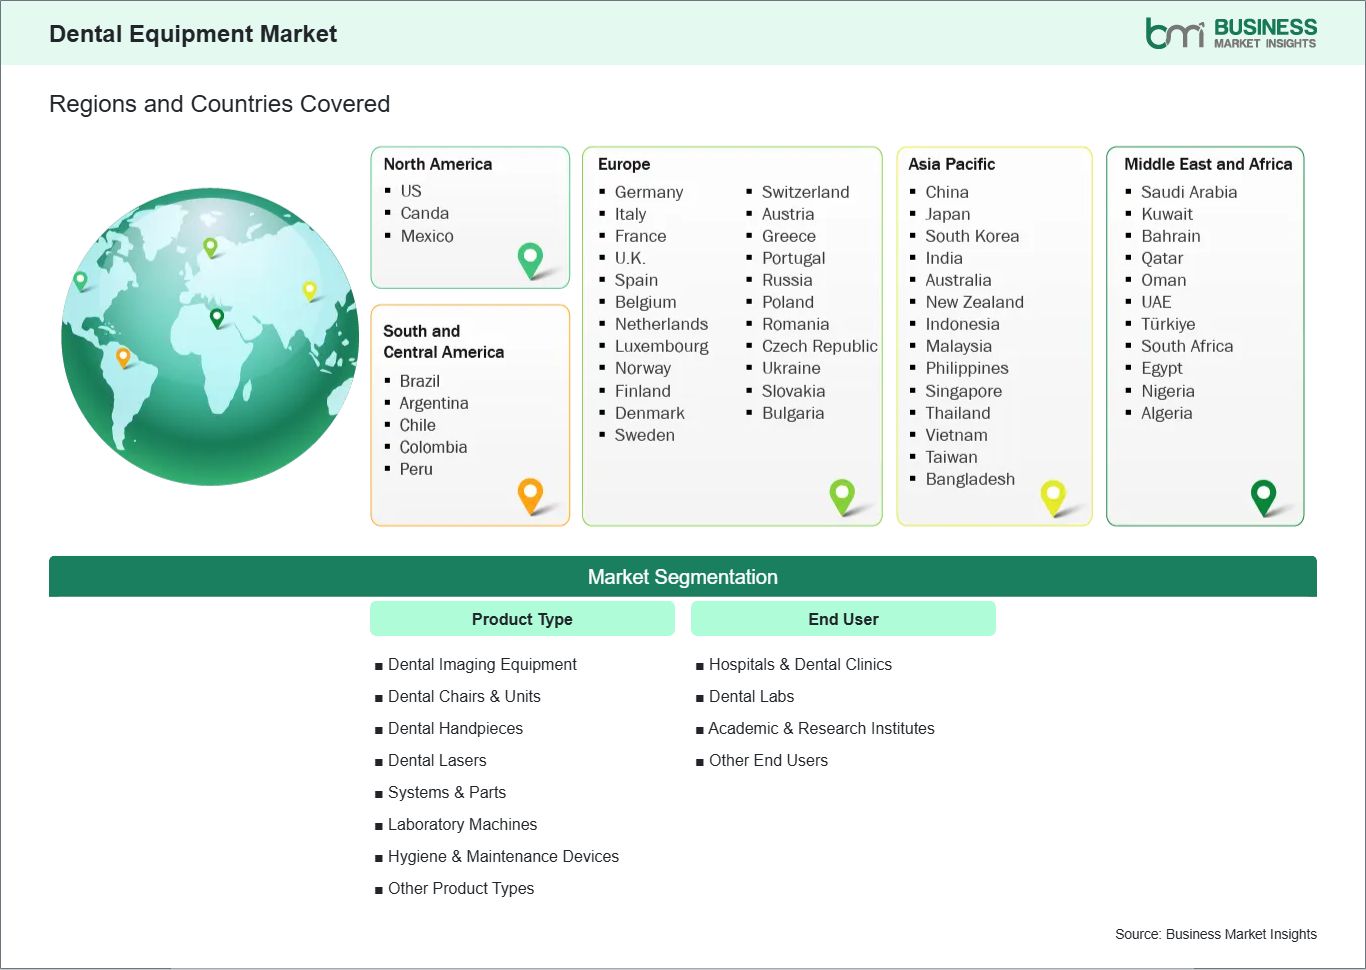Select the End User header
The image size is (1366, 970).
coord(843,619)
